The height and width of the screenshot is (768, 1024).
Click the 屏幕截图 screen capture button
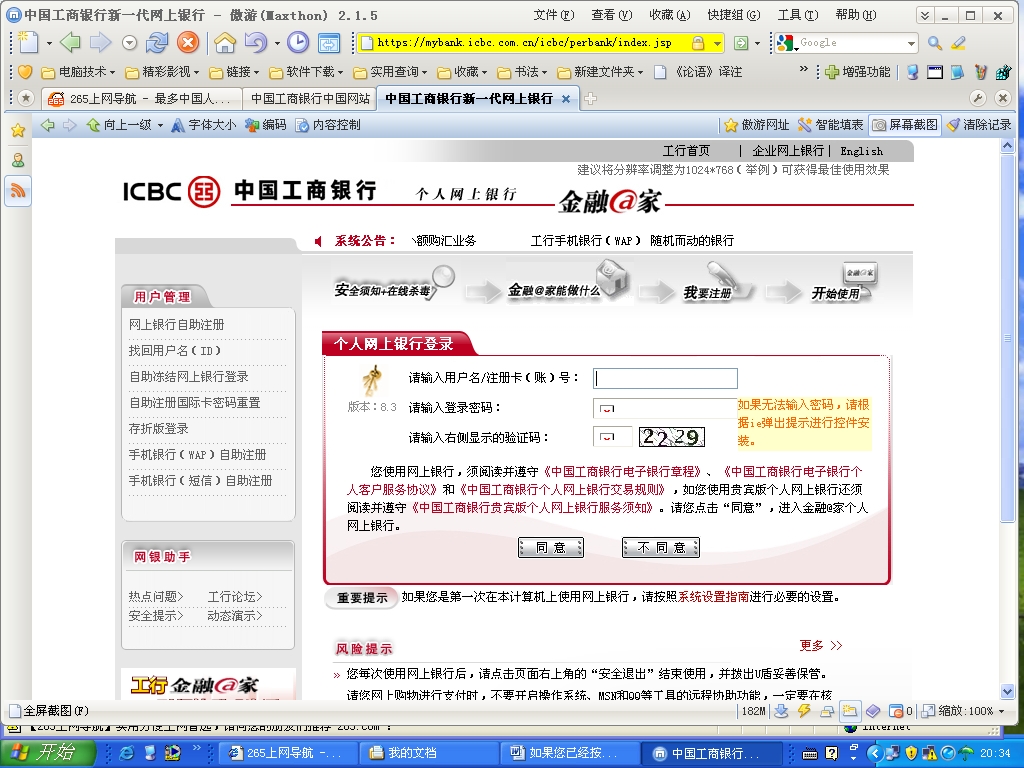coord(905,125)
